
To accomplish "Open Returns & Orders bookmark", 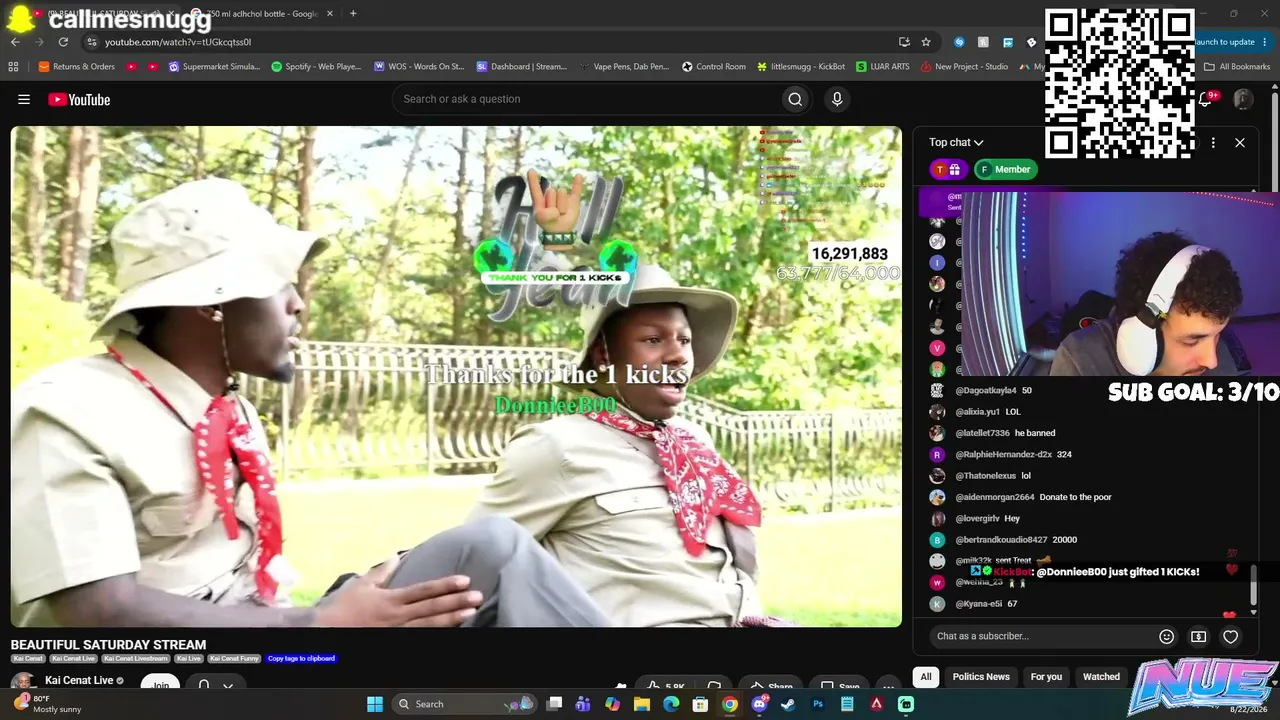I will tap(77, 67).
